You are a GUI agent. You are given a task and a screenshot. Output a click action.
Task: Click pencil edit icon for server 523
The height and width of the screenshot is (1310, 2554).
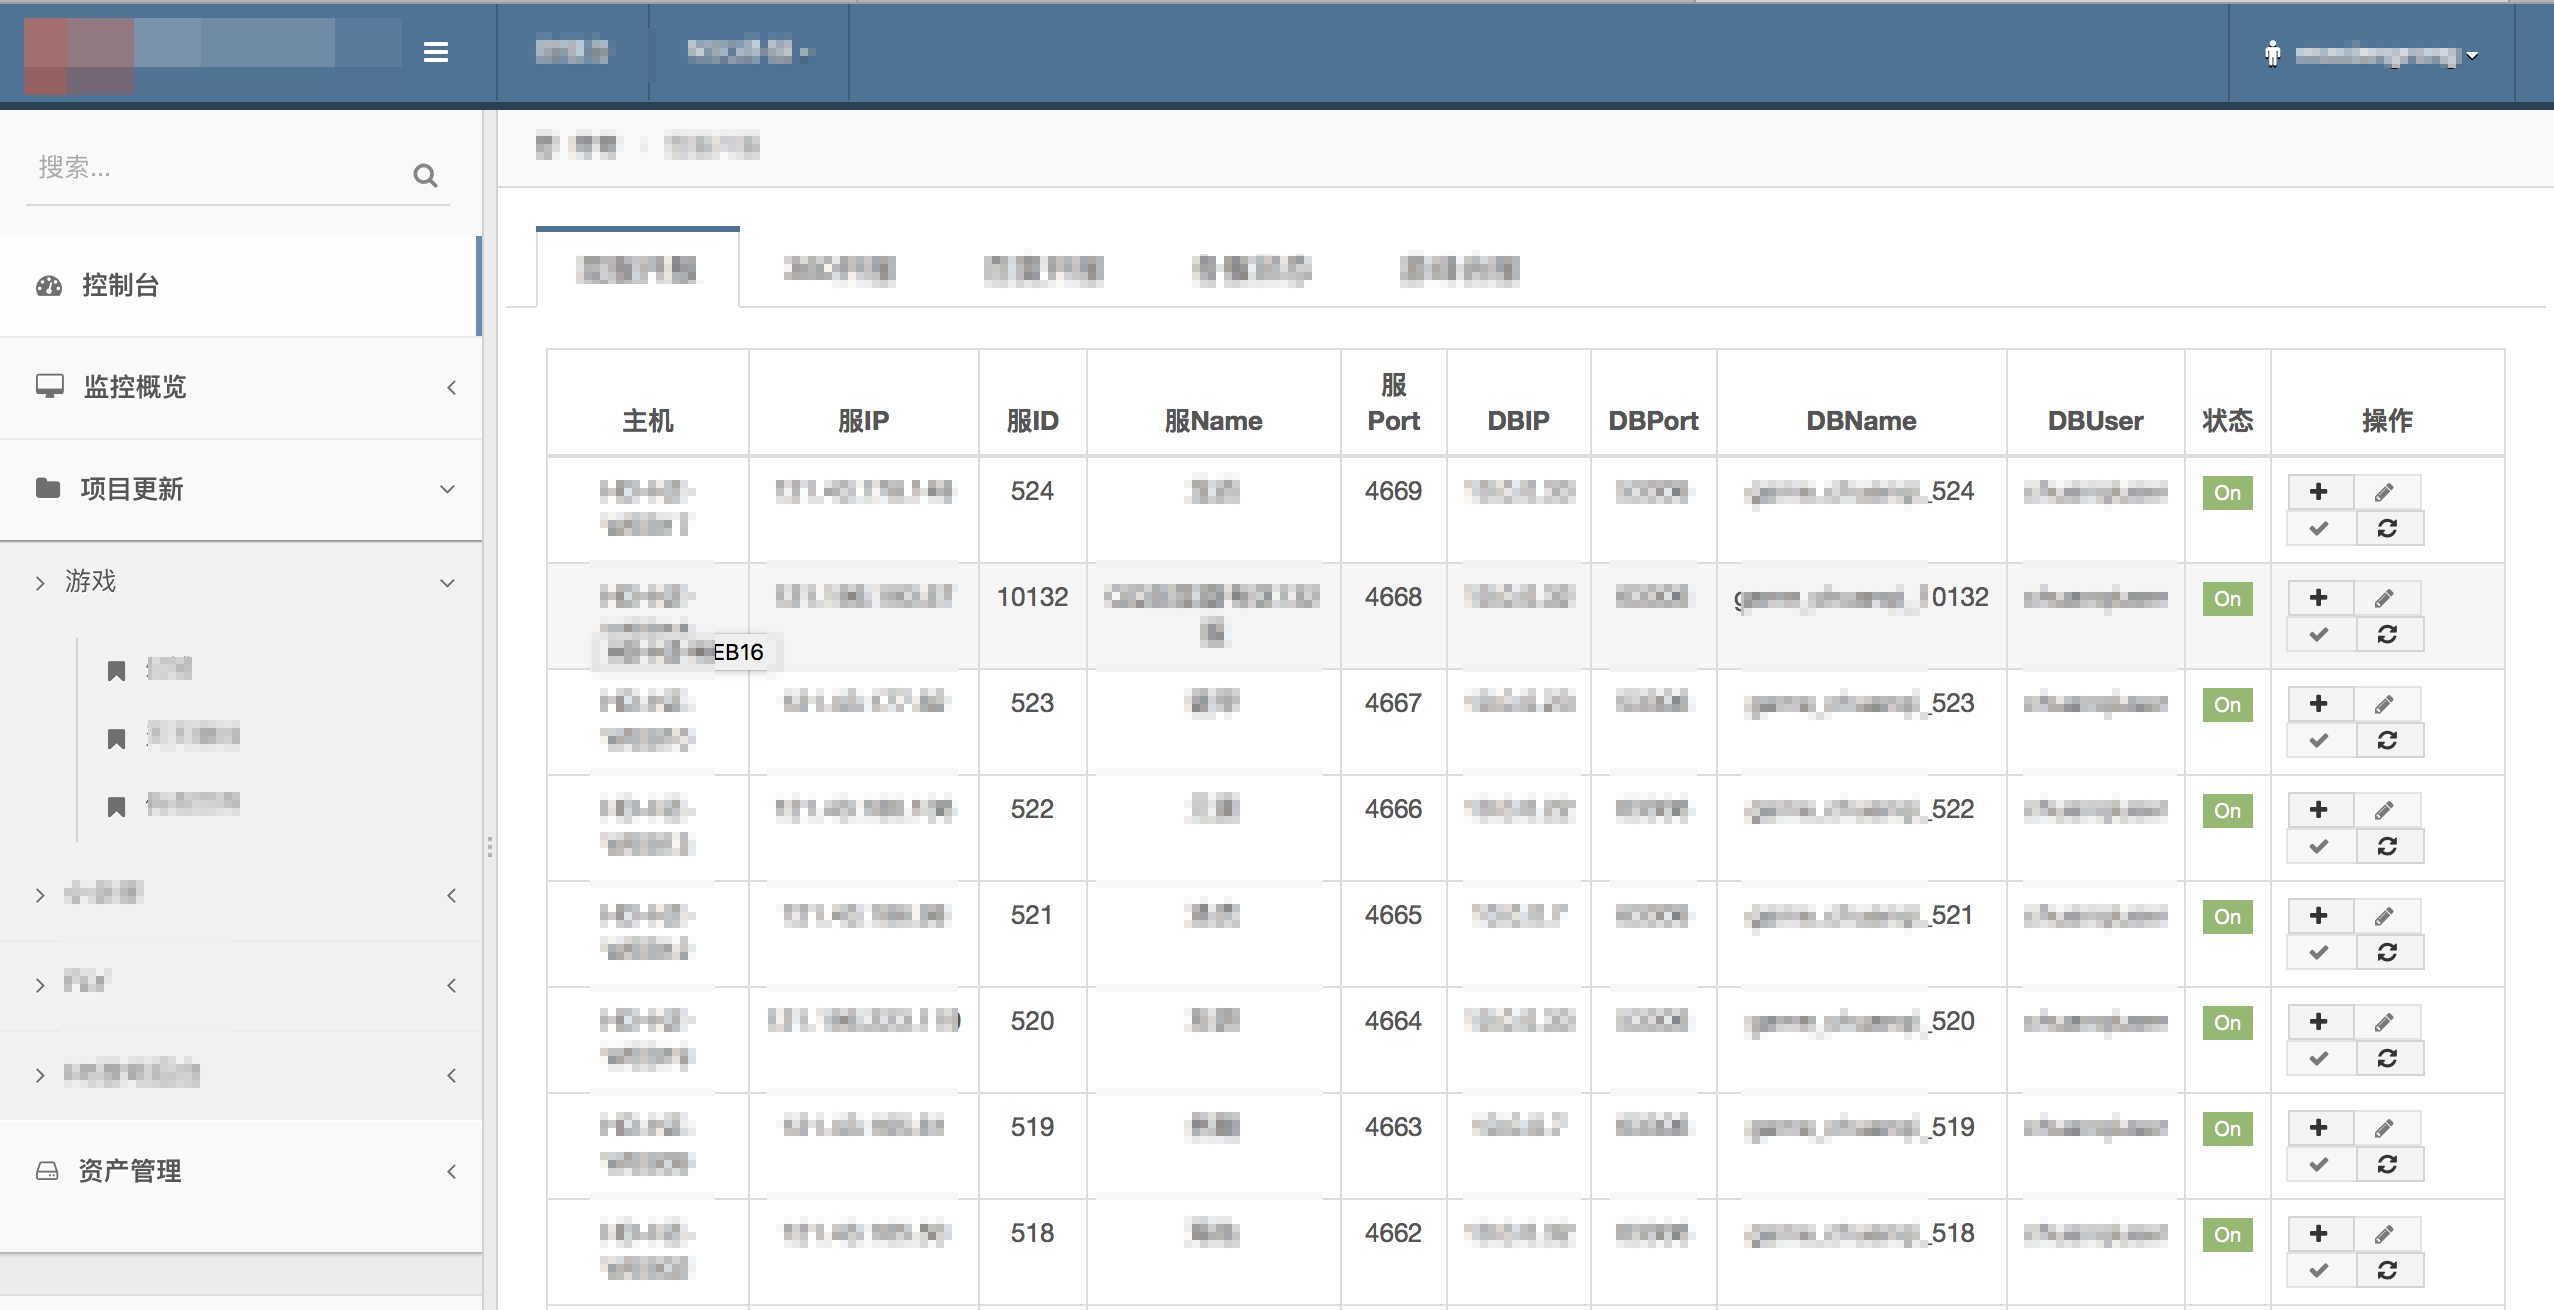click(2386, 703)
